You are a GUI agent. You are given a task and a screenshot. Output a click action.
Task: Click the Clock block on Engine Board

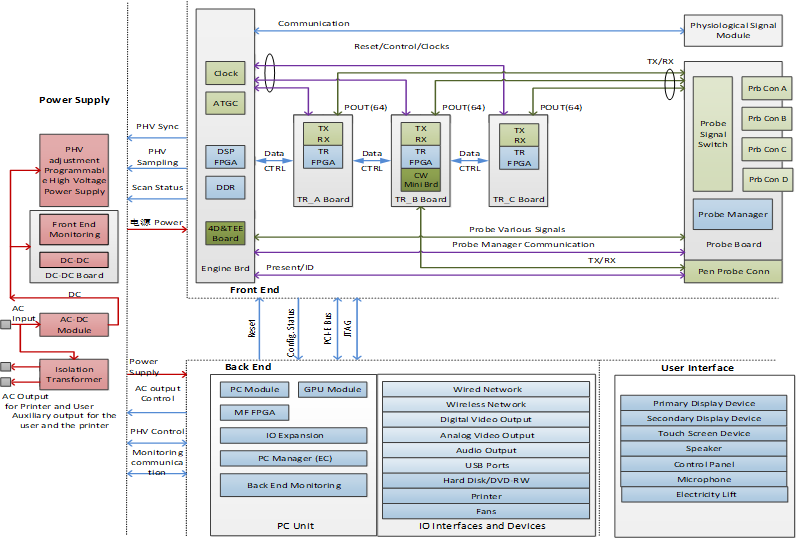[226, 73]
